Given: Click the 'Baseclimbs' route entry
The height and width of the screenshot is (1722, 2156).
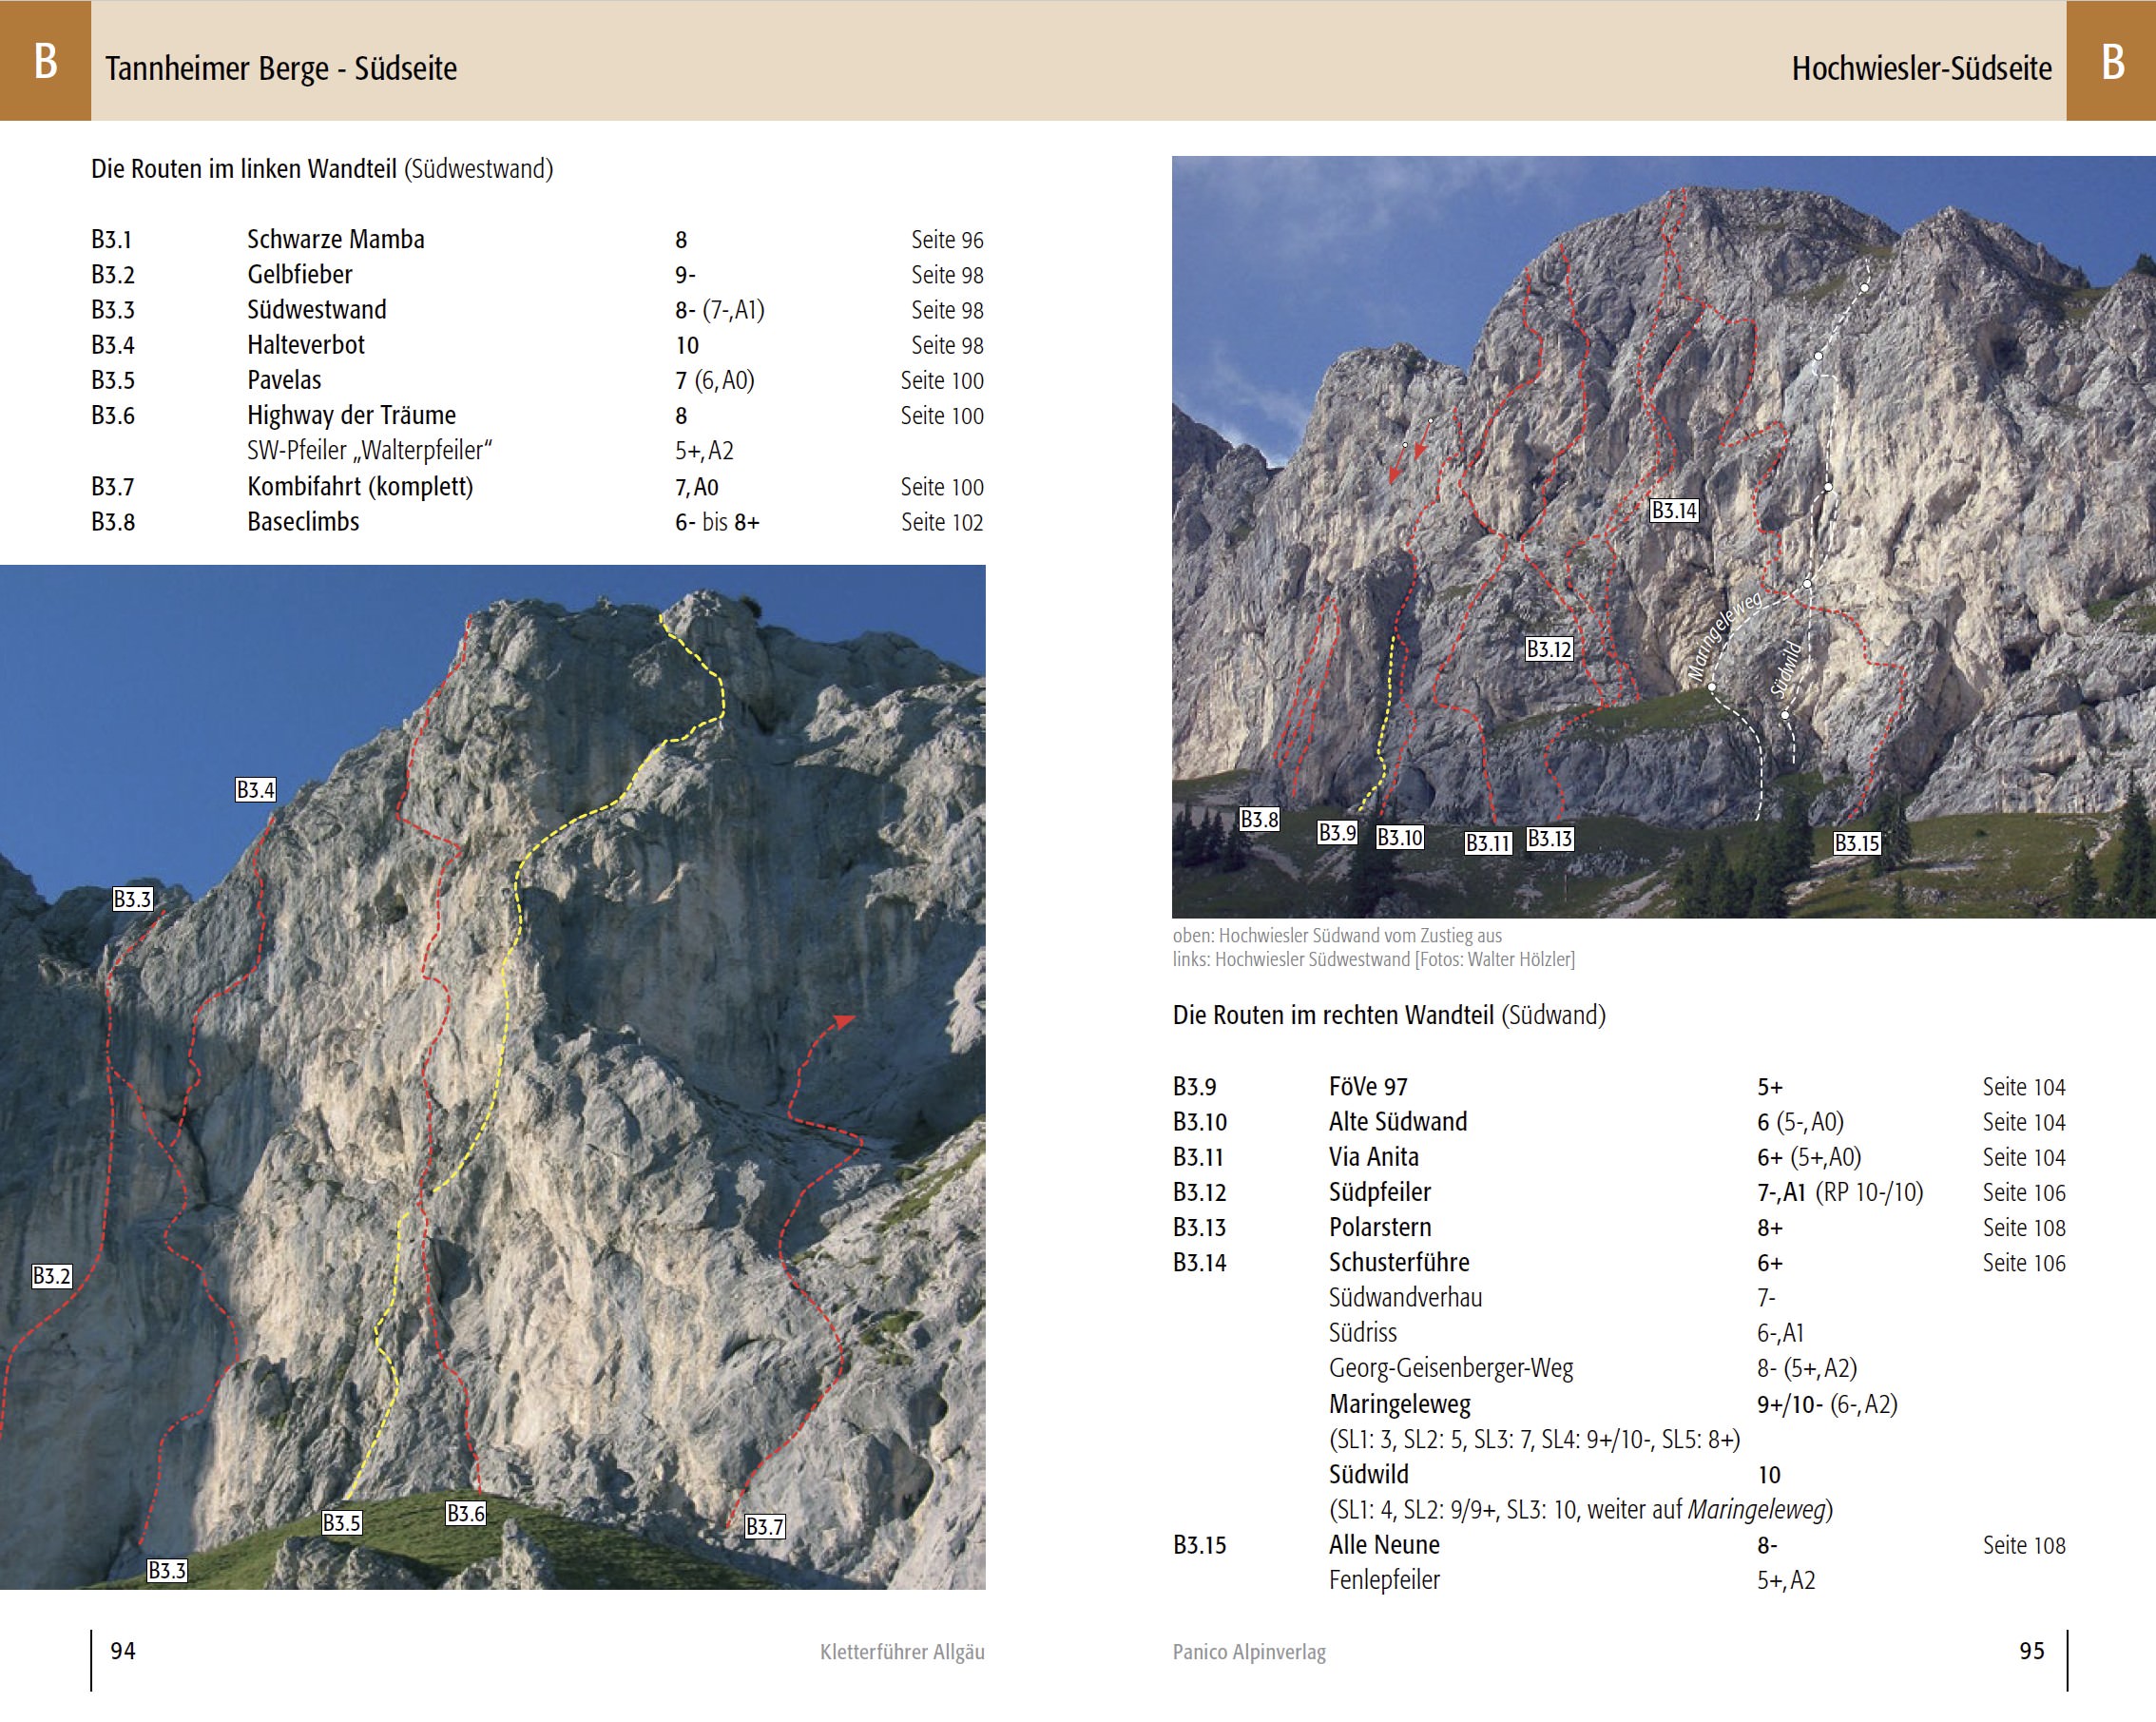Looking at the screenshot, I should pyautogui.click(x=303, y=522).
